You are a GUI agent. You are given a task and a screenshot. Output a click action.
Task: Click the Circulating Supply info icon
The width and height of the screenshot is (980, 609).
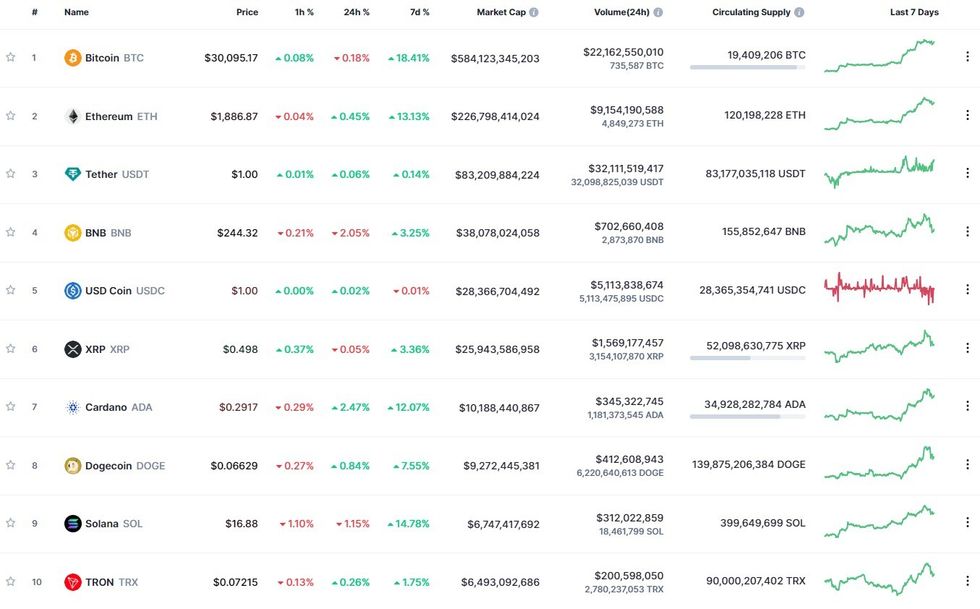tap(800, 12)
